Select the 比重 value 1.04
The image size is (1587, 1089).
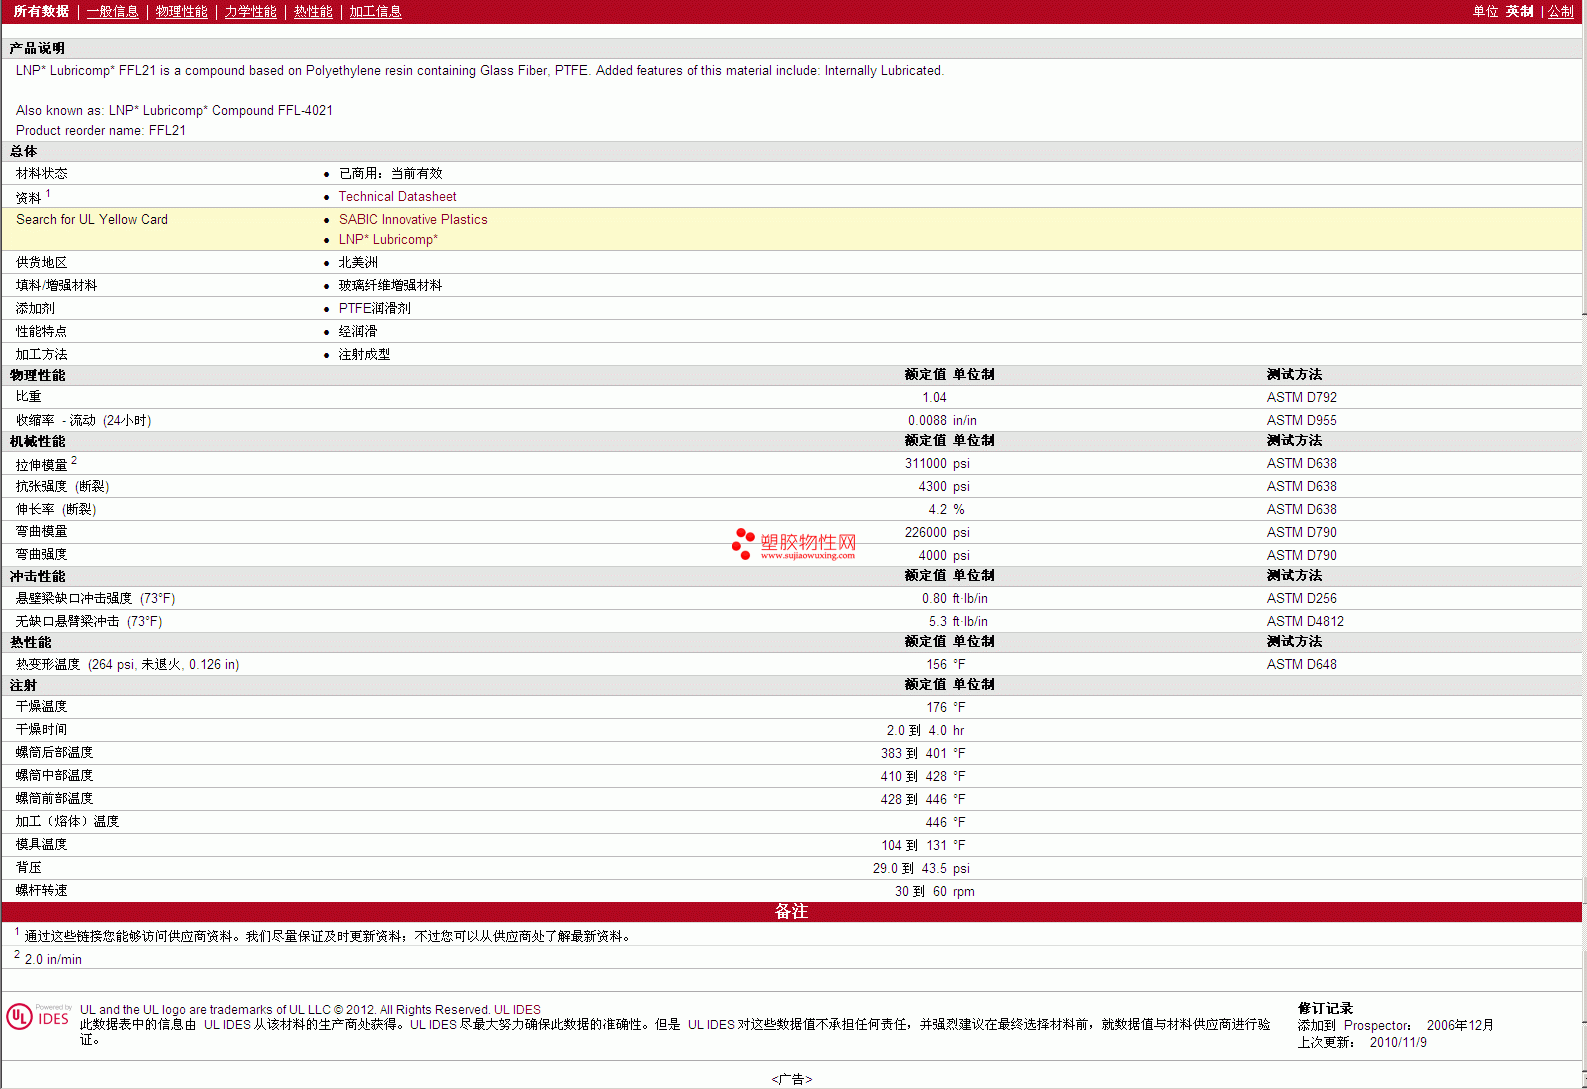[x=934, y=398]
